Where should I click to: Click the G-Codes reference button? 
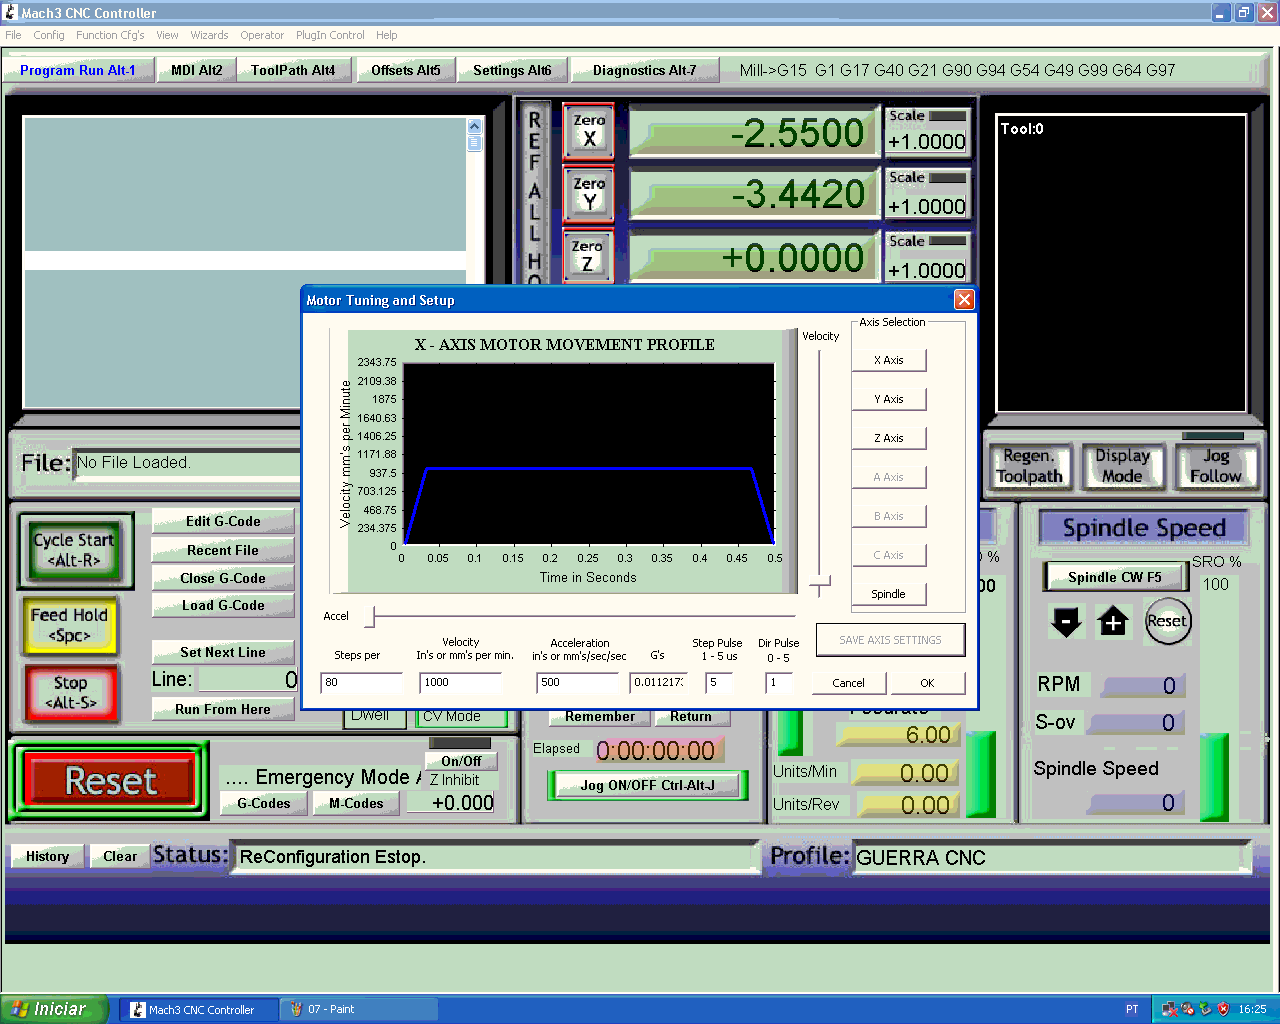click(263, 803)
